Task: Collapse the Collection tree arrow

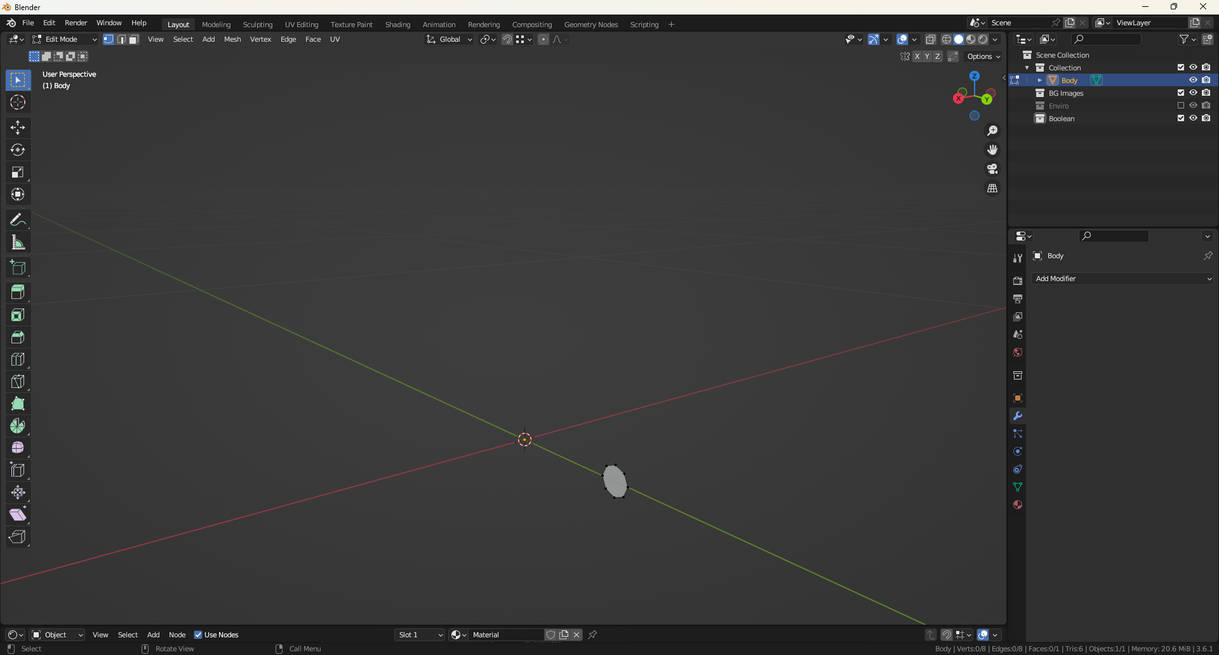Action: (x=1027, y=67)
